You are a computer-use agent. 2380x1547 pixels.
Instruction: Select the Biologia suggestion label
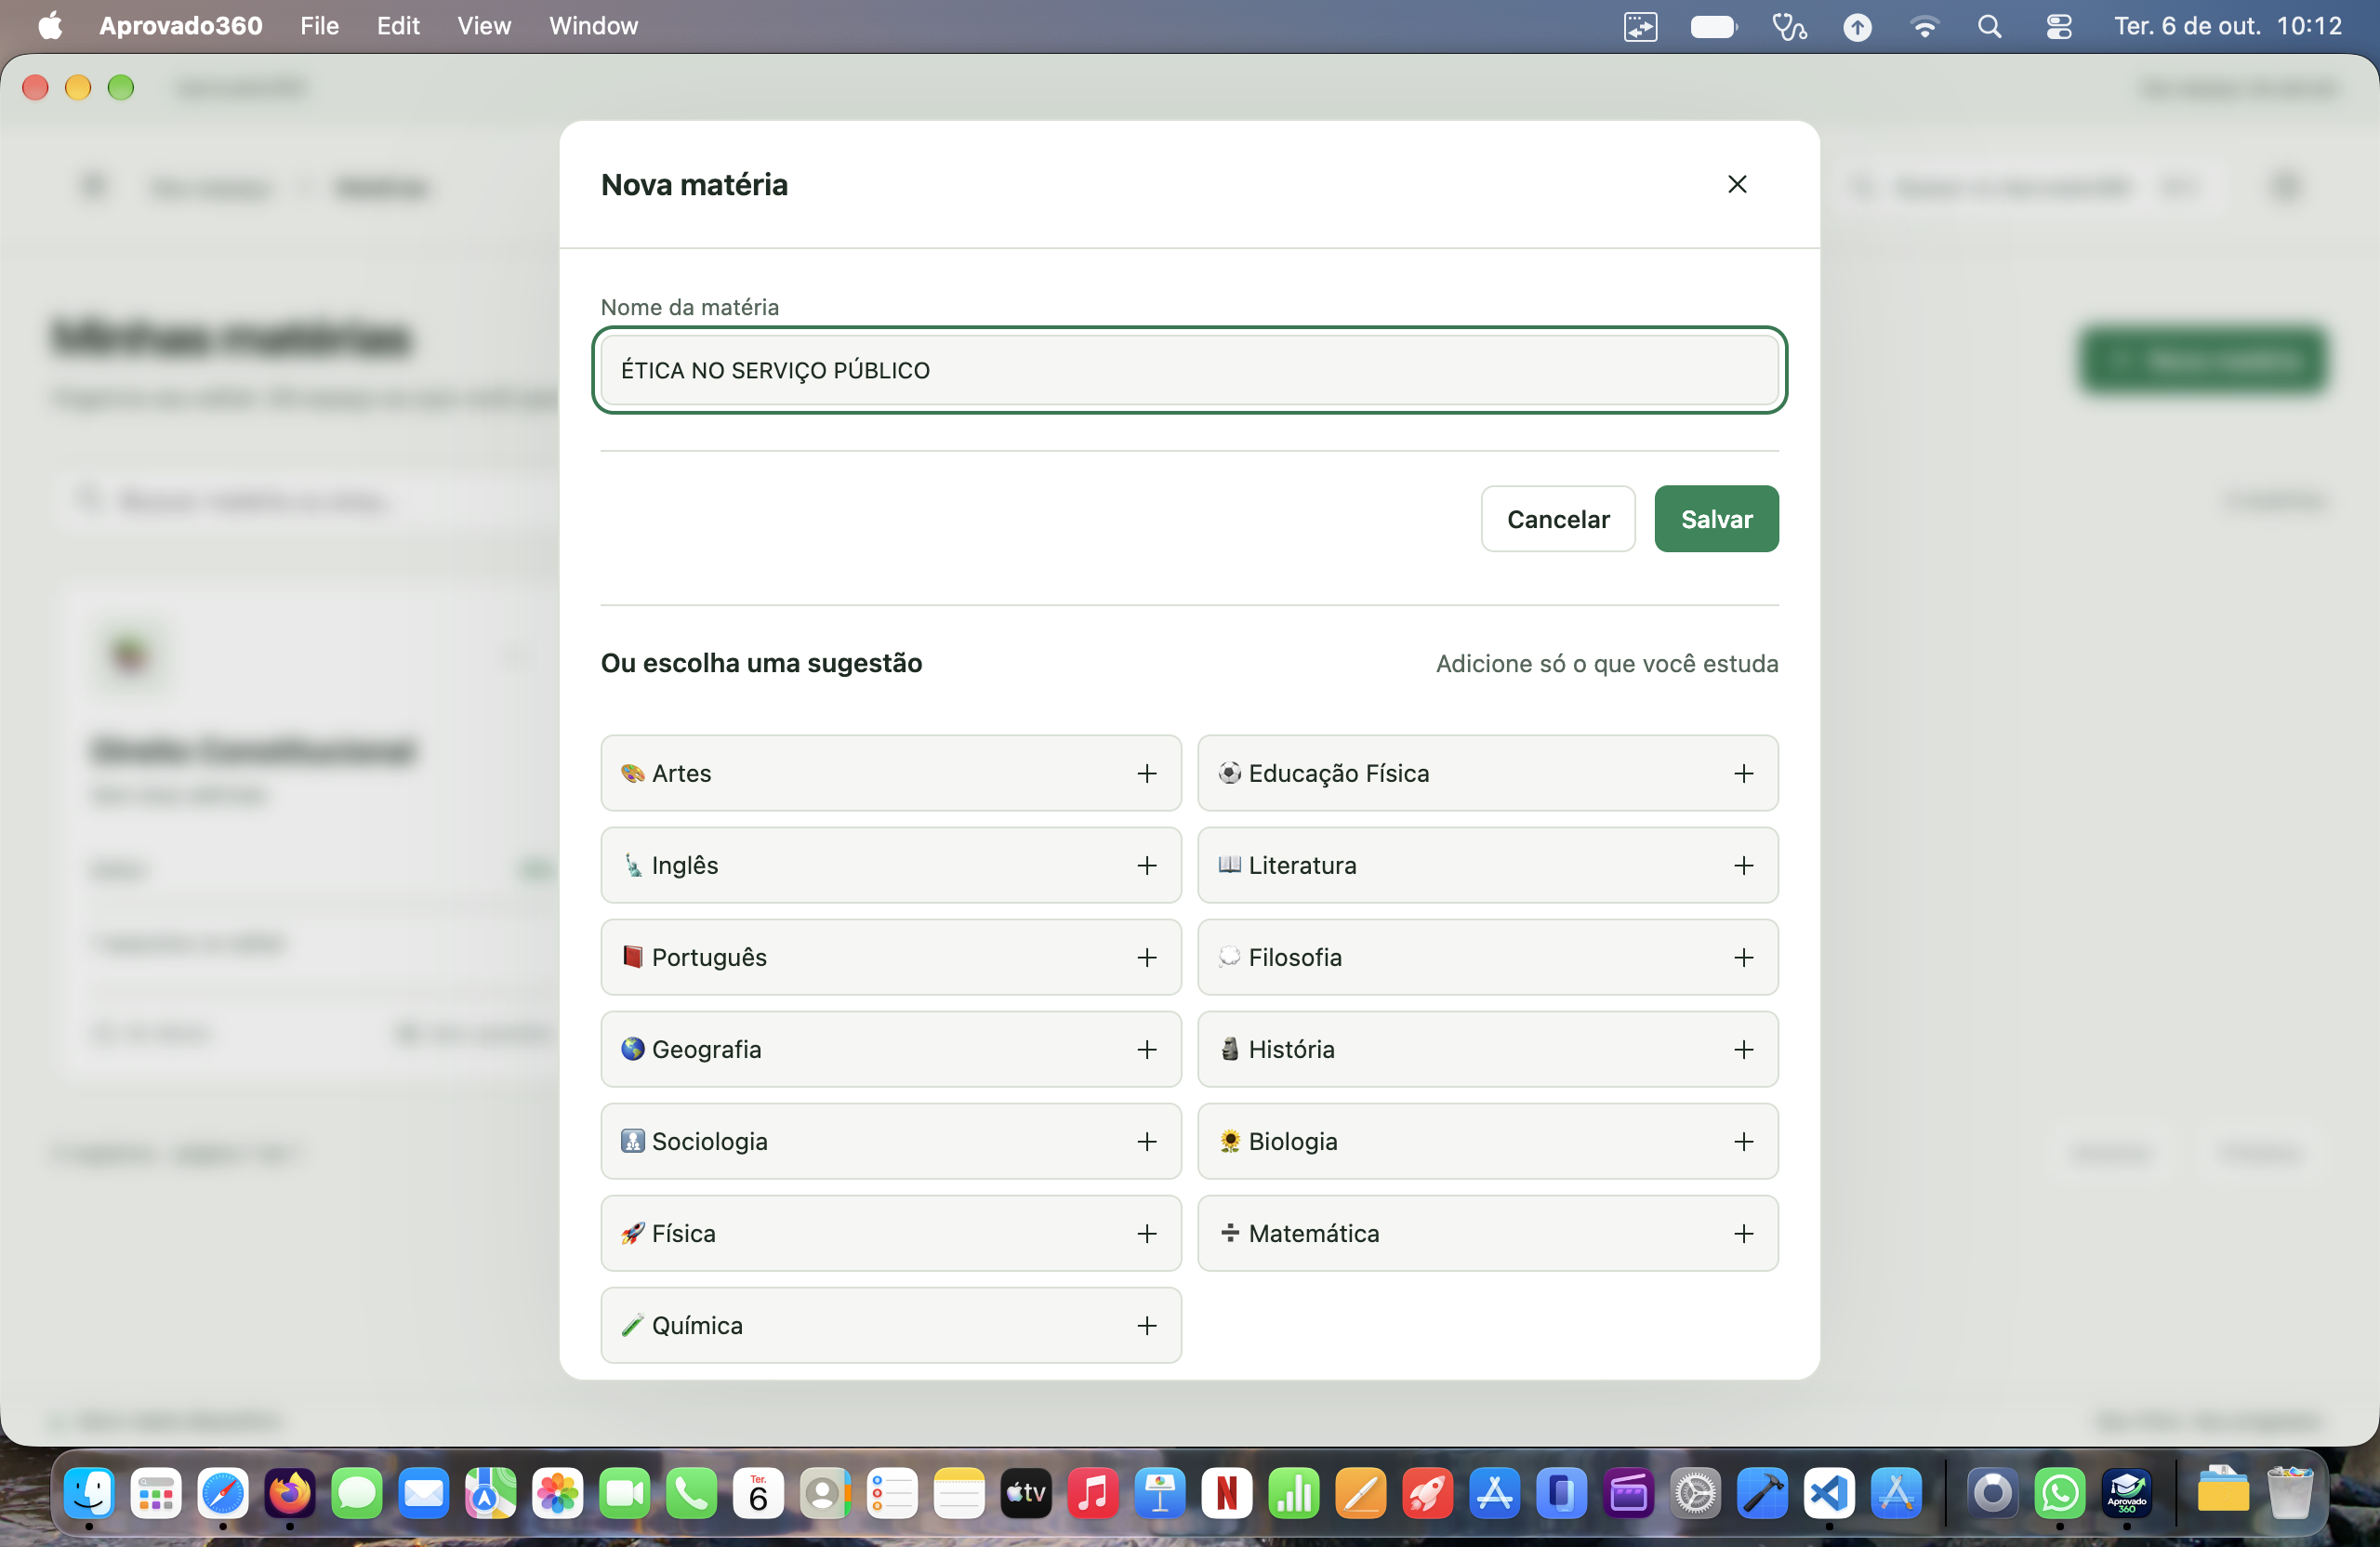click(x=1292, y=1141)
